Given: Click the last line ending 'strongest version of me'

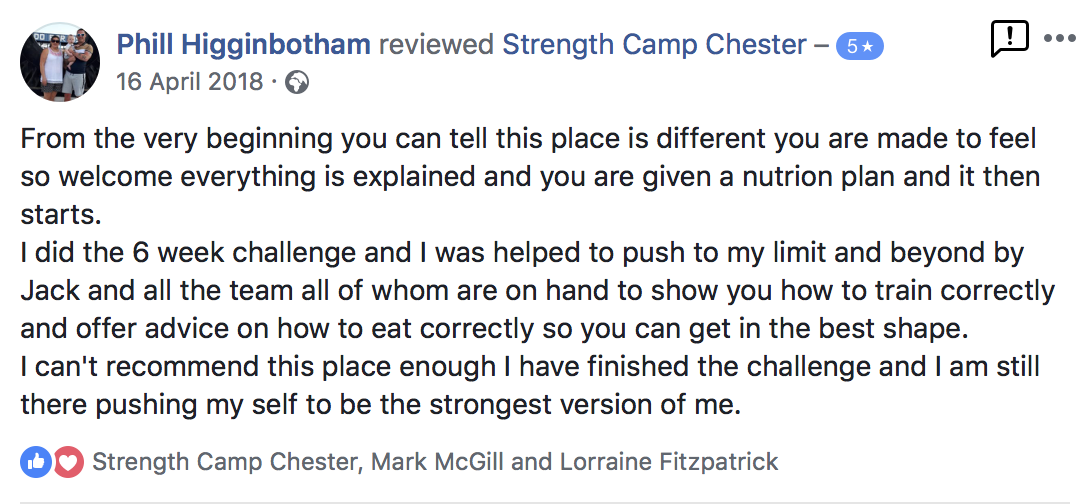Looking at the screenshot, I should click(381, 406).
